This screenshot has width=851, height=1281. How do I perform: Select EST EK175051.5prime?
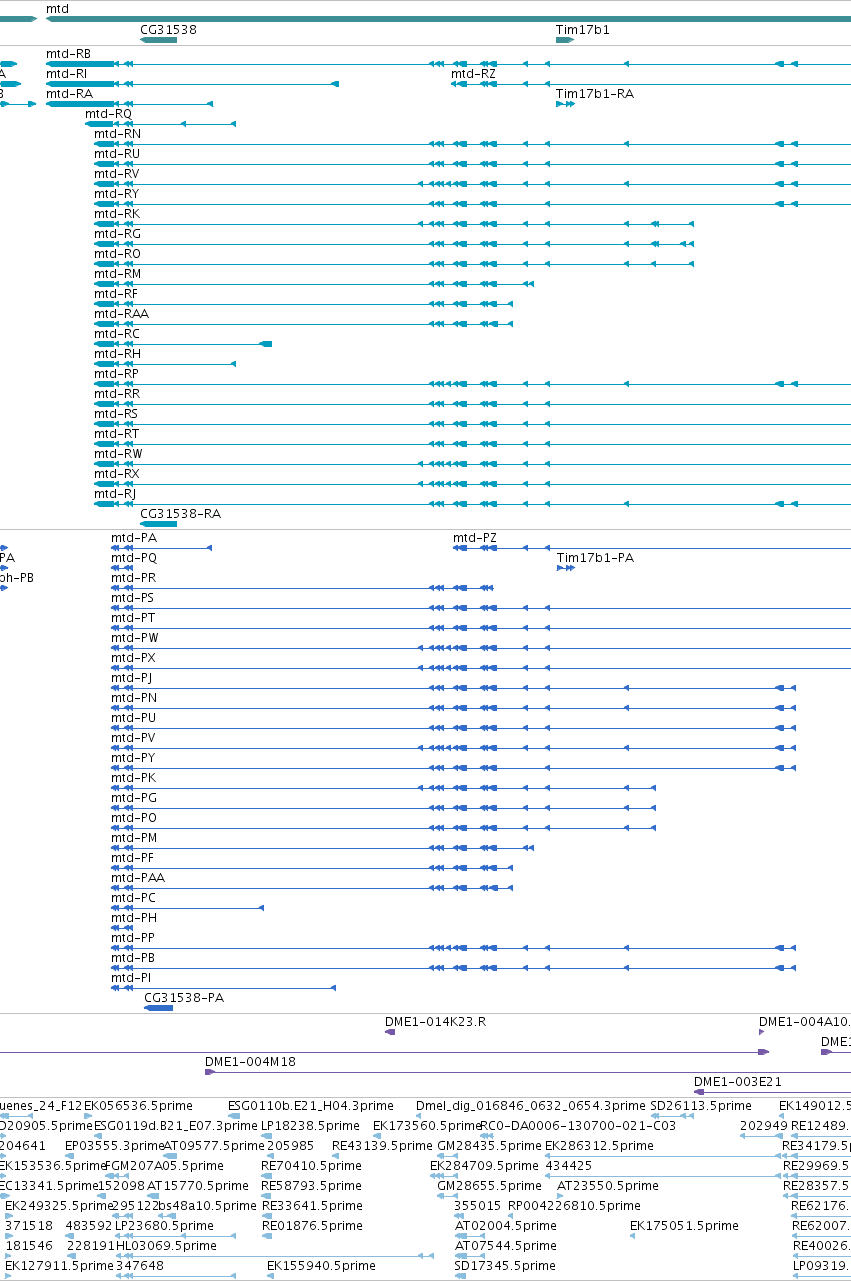click(x=684, y=1225)
